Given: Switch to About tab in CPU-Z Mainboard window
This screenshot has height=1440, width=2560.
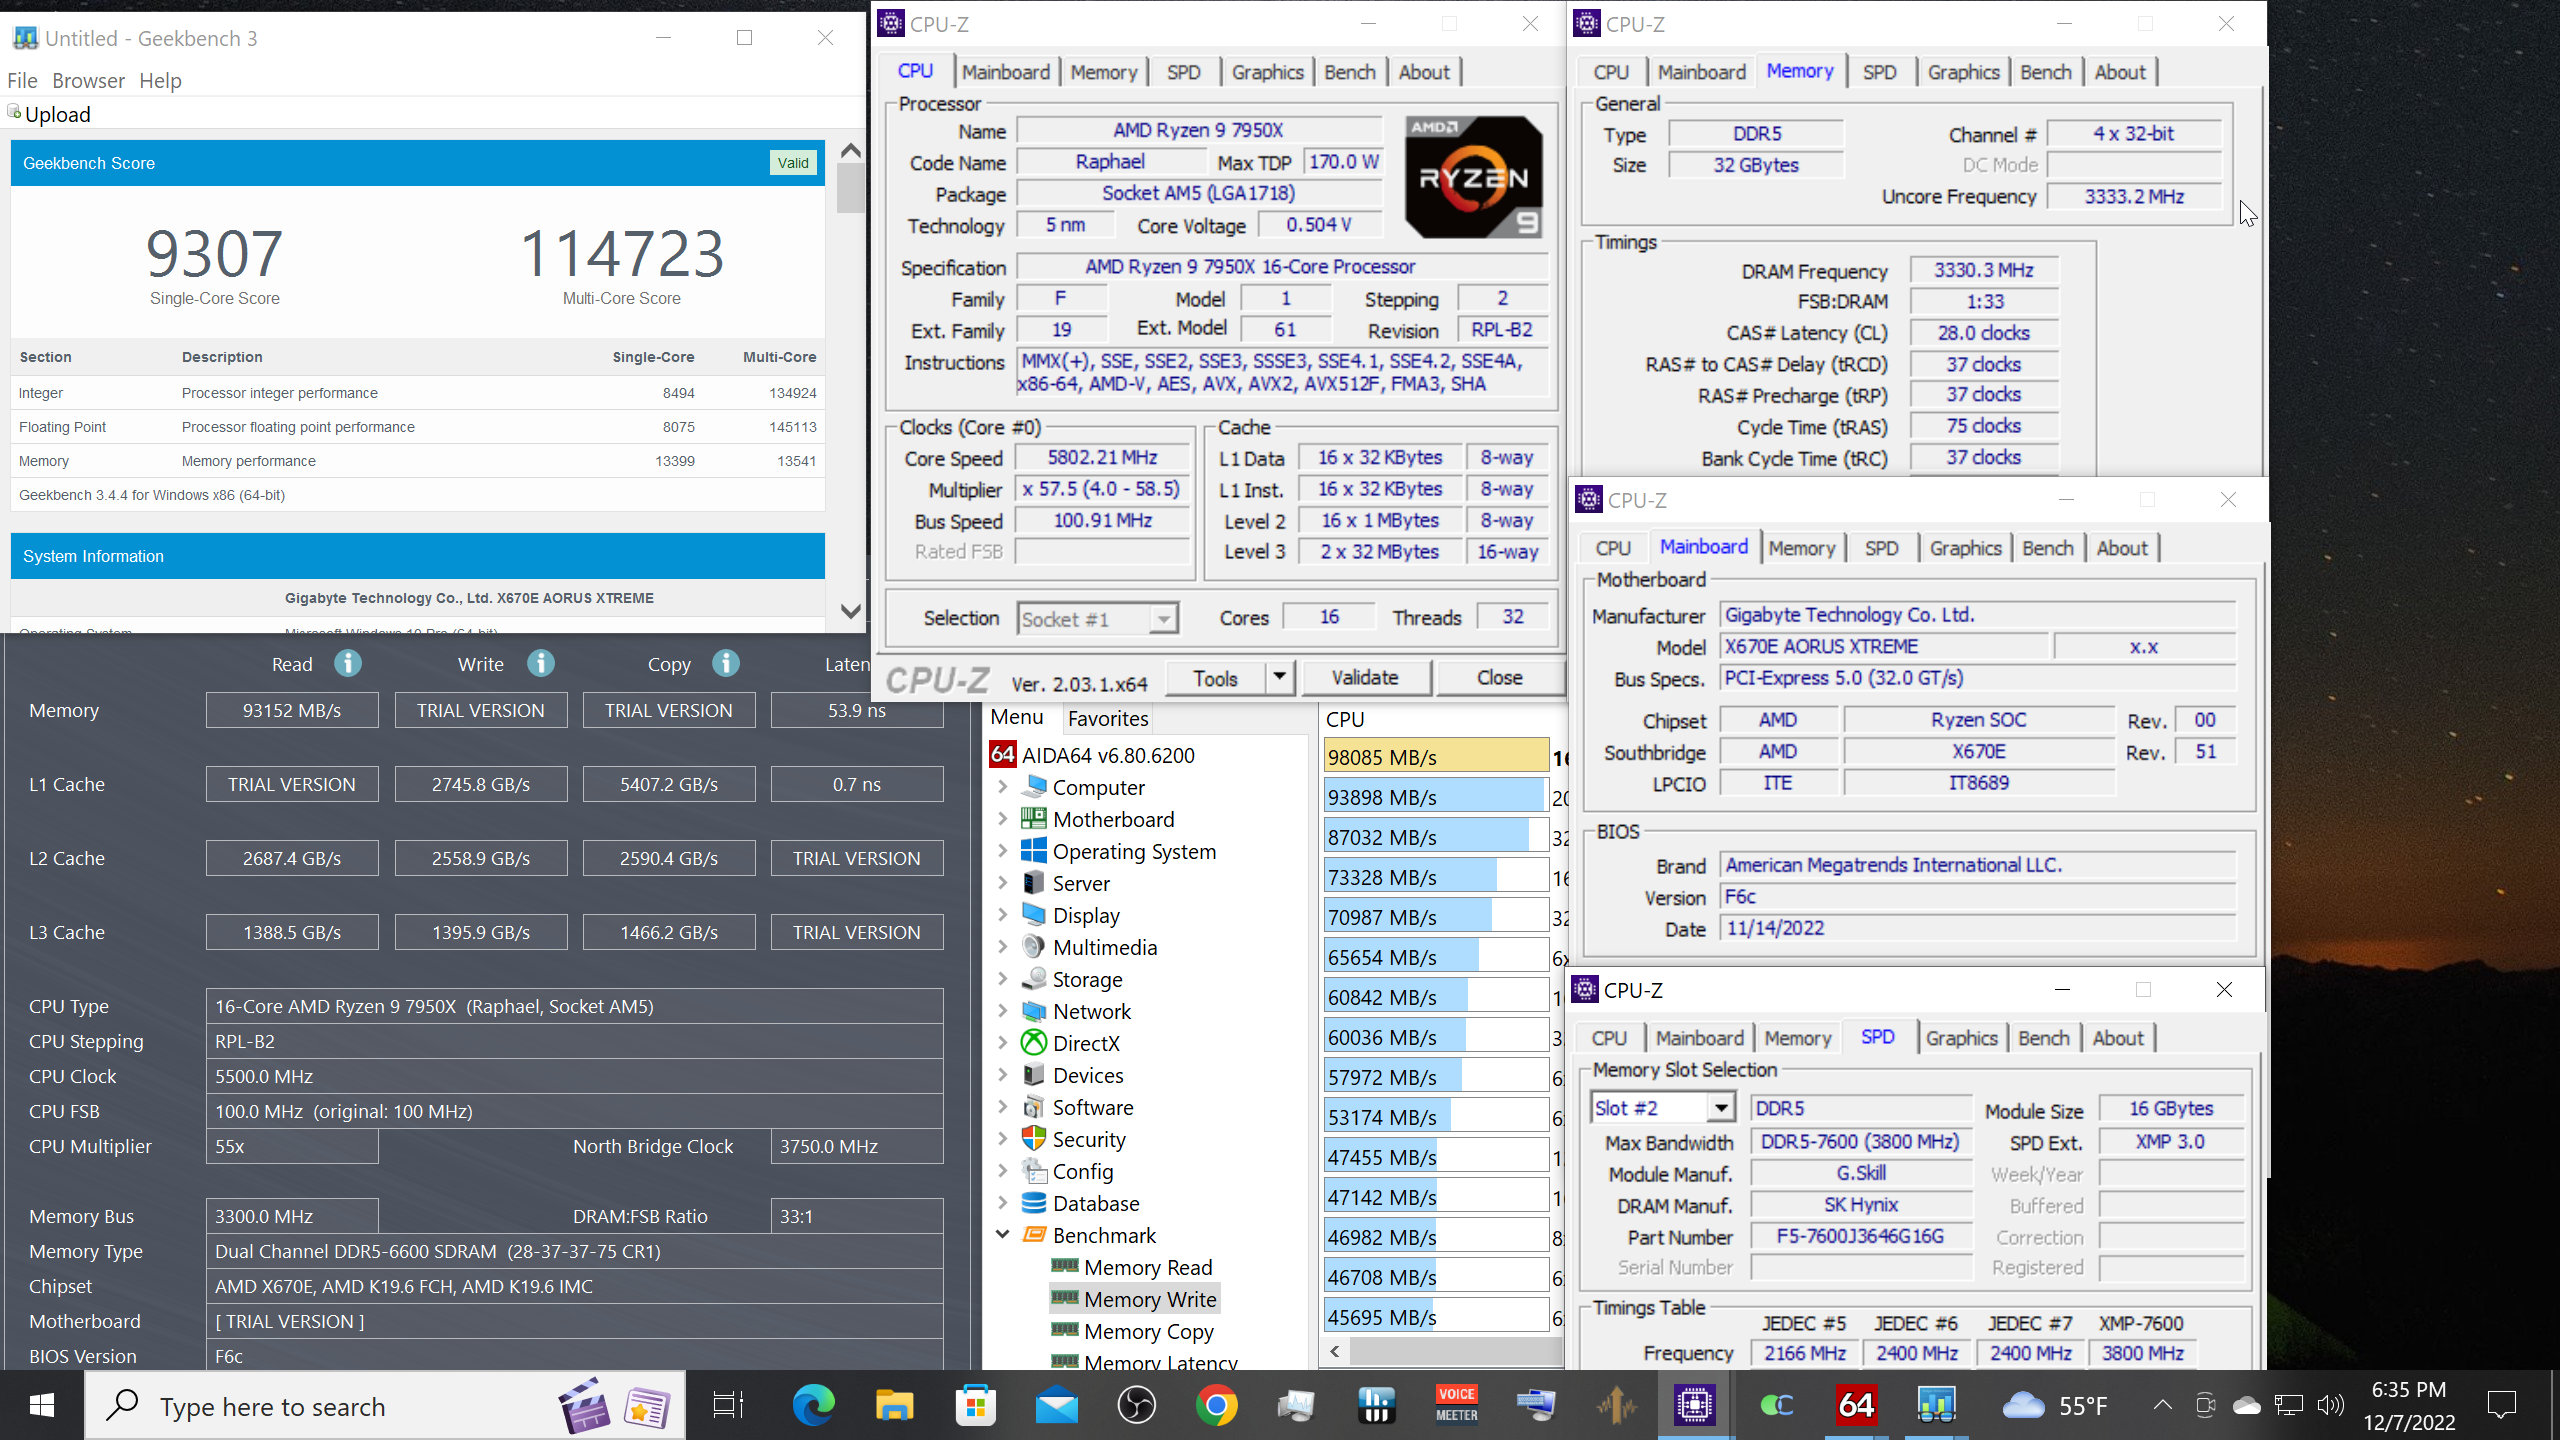Looking at the screenshot, I should (x=2122, y=548).
